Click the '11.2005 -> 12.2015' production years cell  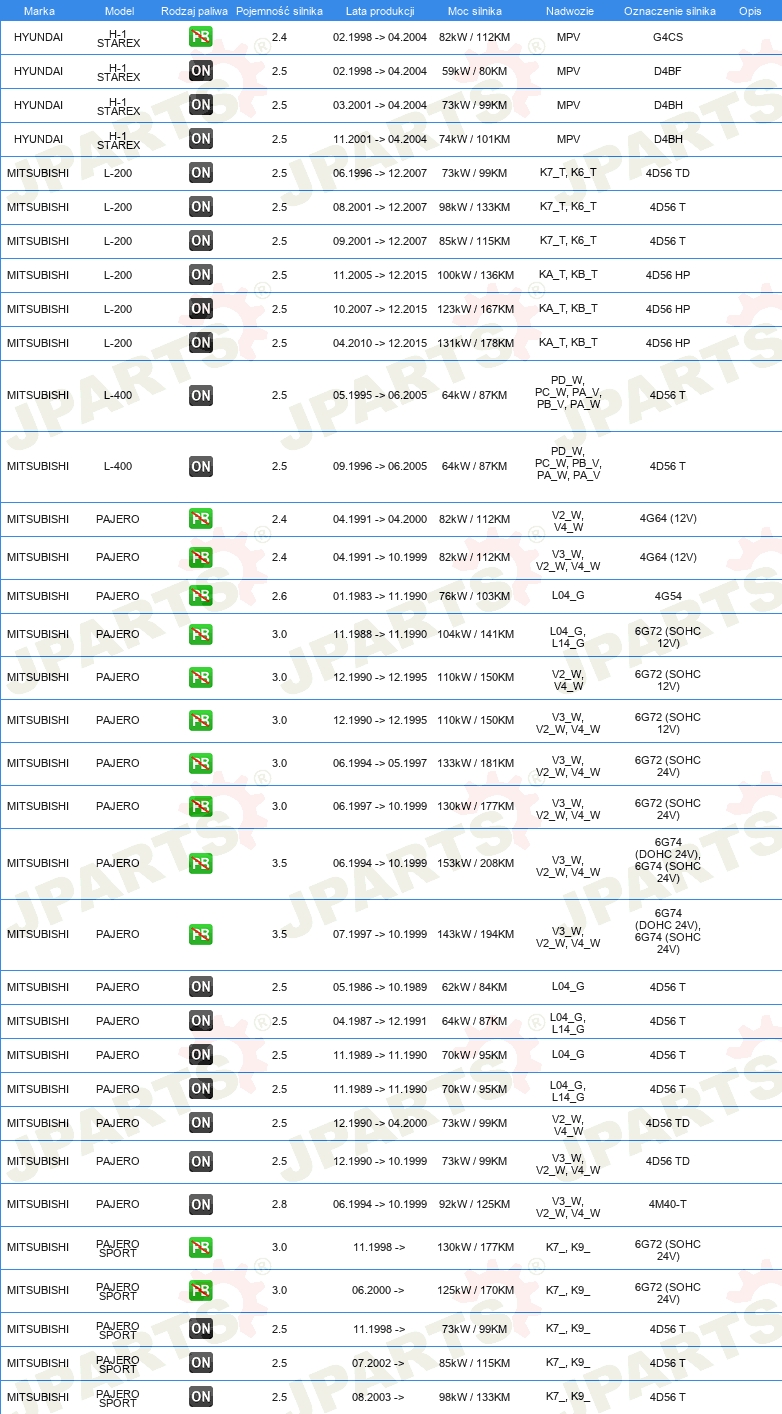point(380,275)
